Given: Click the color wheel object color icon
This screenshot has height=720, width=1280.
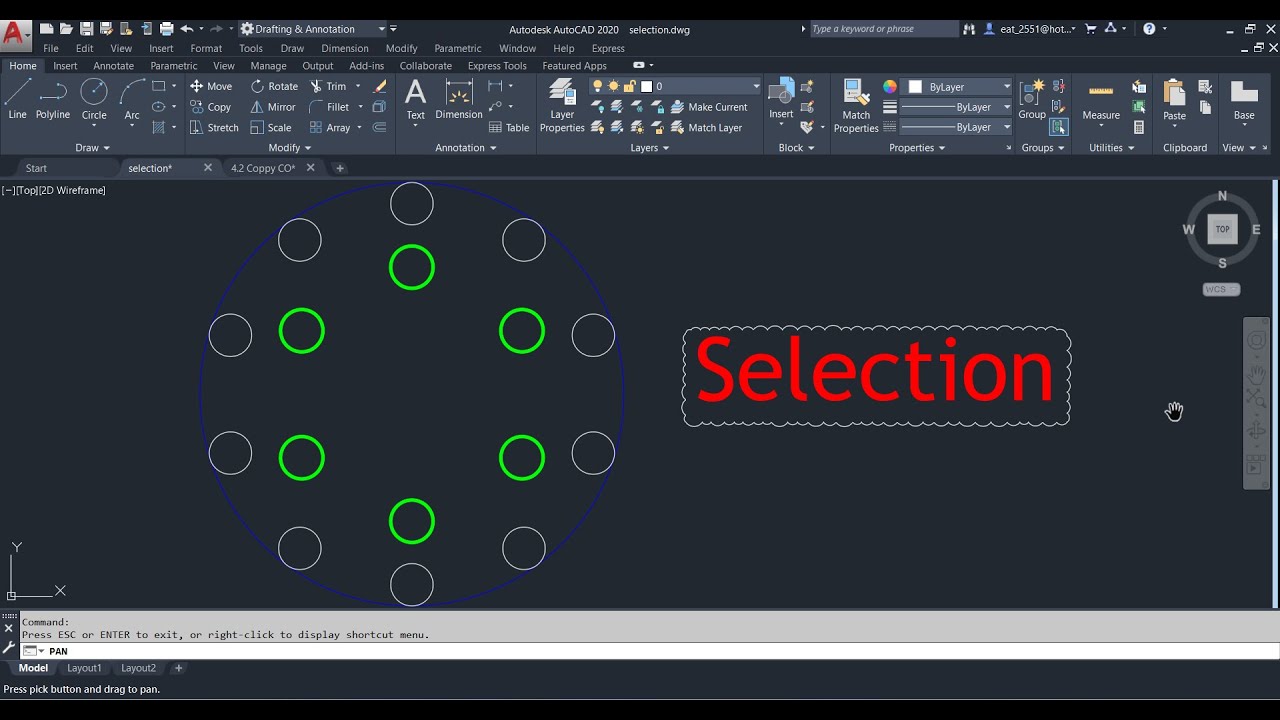Looking at the screenshot, I should [x=890, y=87].
